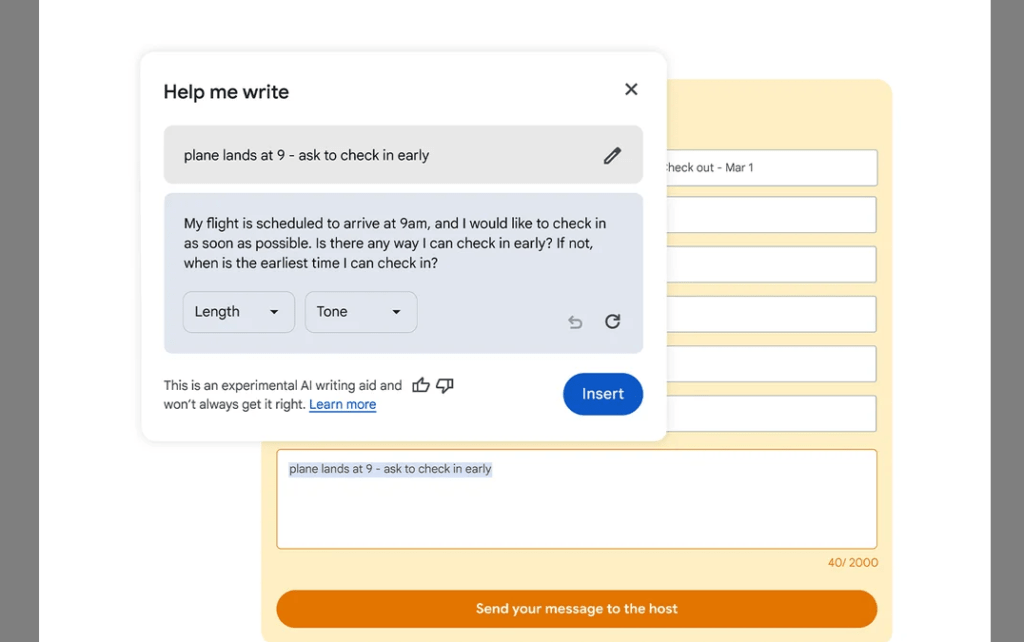Image resolution: width=1024 pixels, height=642 pixels.
Task: Click the blank field directly beneath Check out
Action: pos(771,215)
